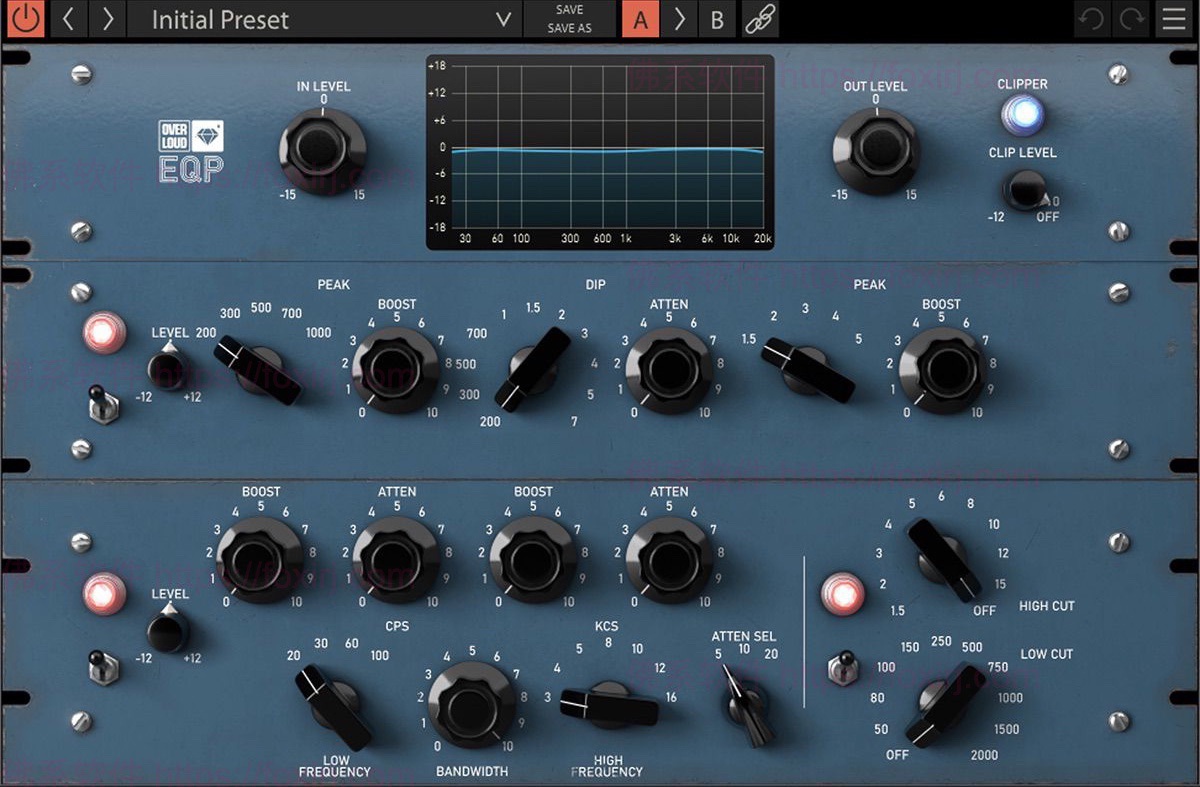Click the IN LEVEL knob

tap(322, 150)
